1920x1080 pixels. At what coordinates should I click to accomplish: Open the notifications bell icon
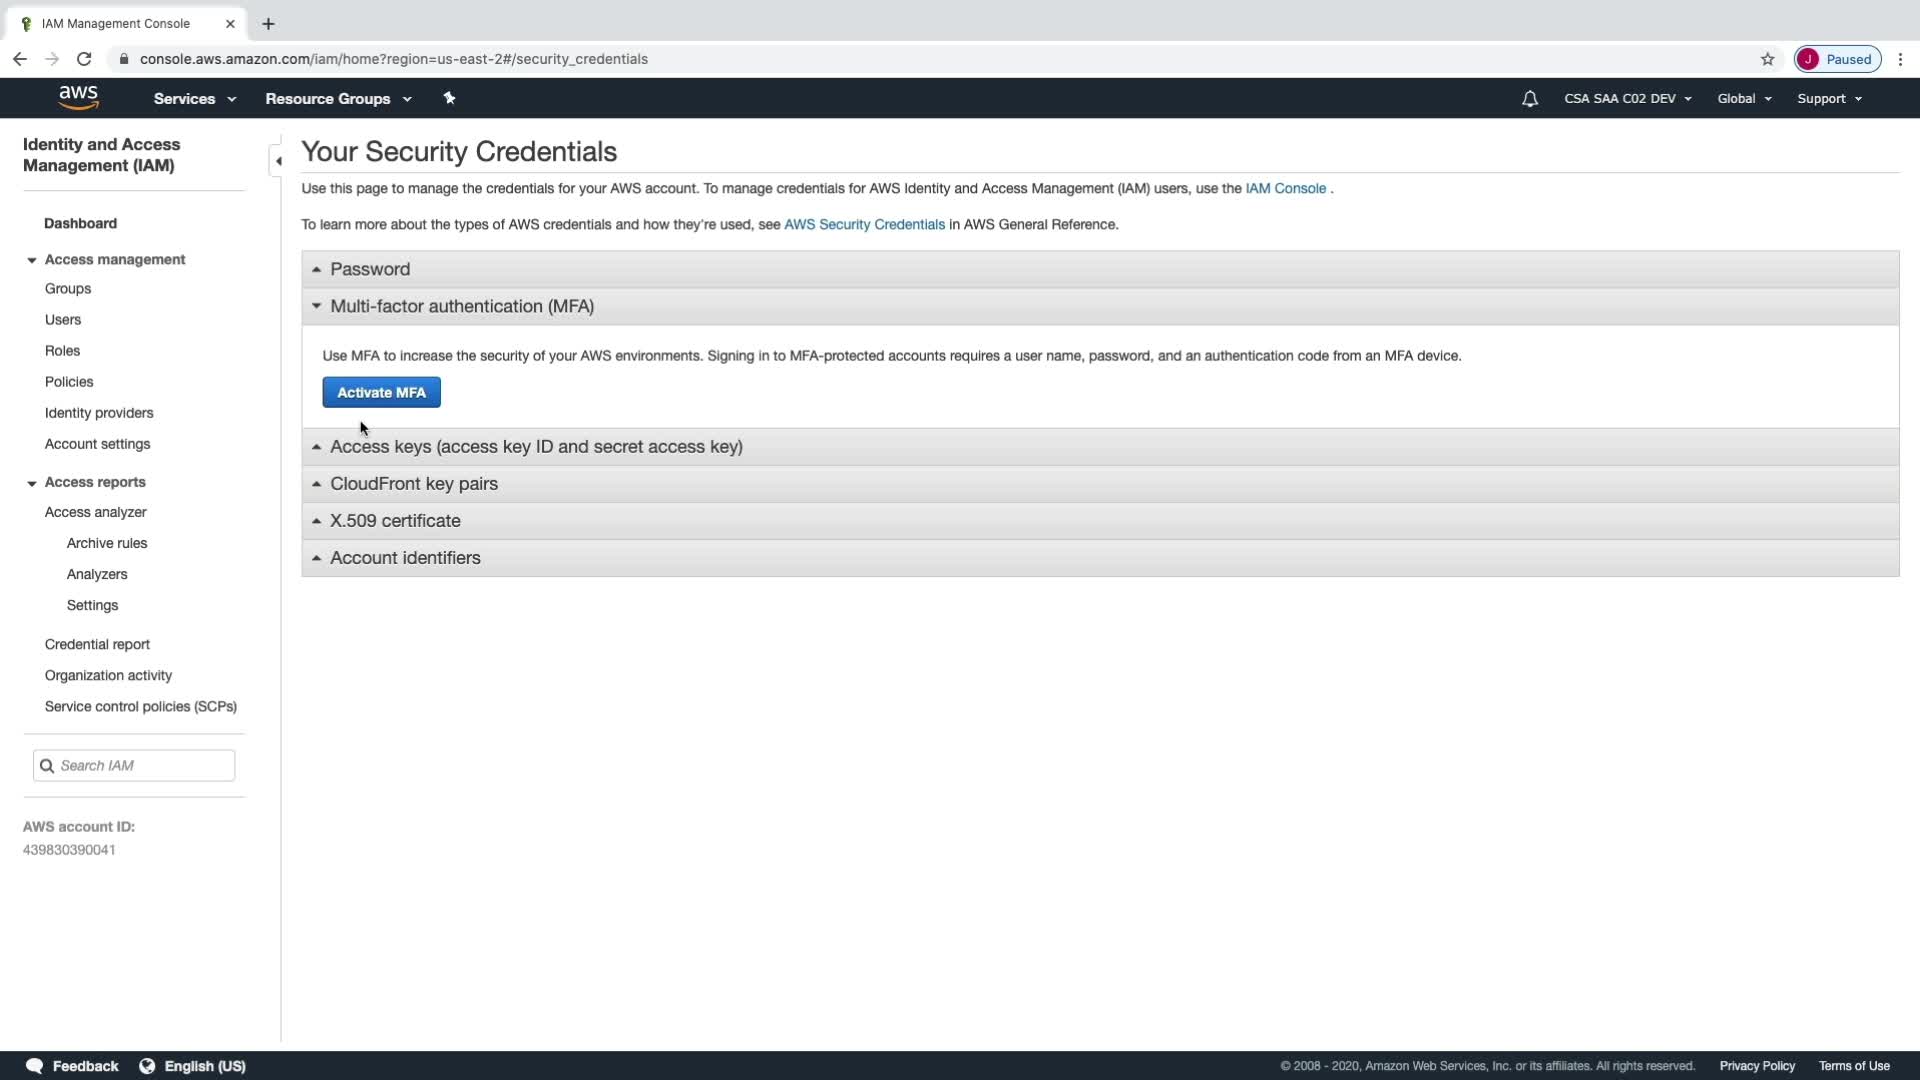point(1529,99)
